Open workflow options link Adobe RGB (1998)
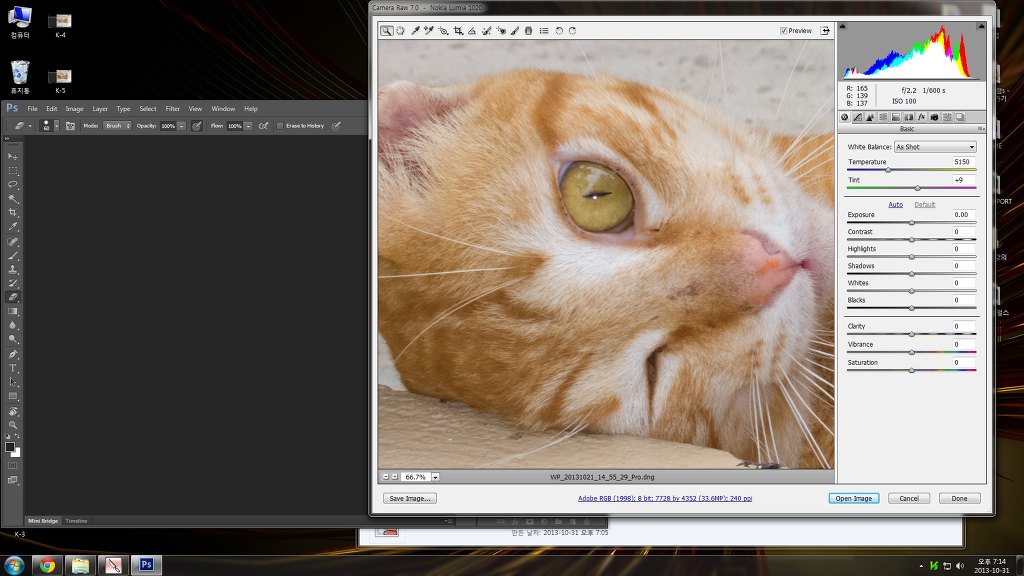Viewport: 1024px width, 576px height. click(664, 498)
